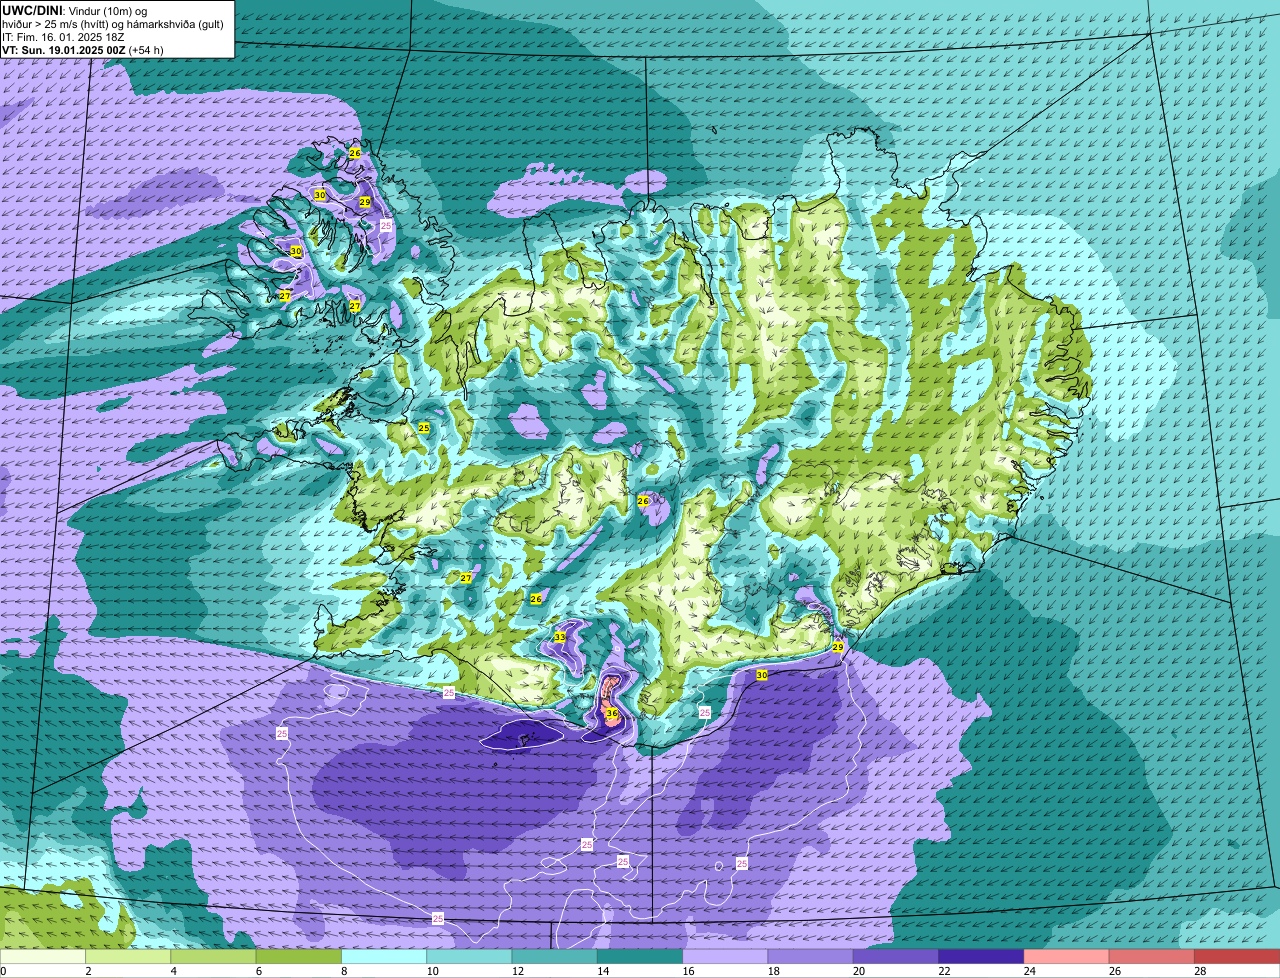Click the legend tick label "8" on the color bar
Viewport: 1280px width, 978px height.
pos(344,971)
